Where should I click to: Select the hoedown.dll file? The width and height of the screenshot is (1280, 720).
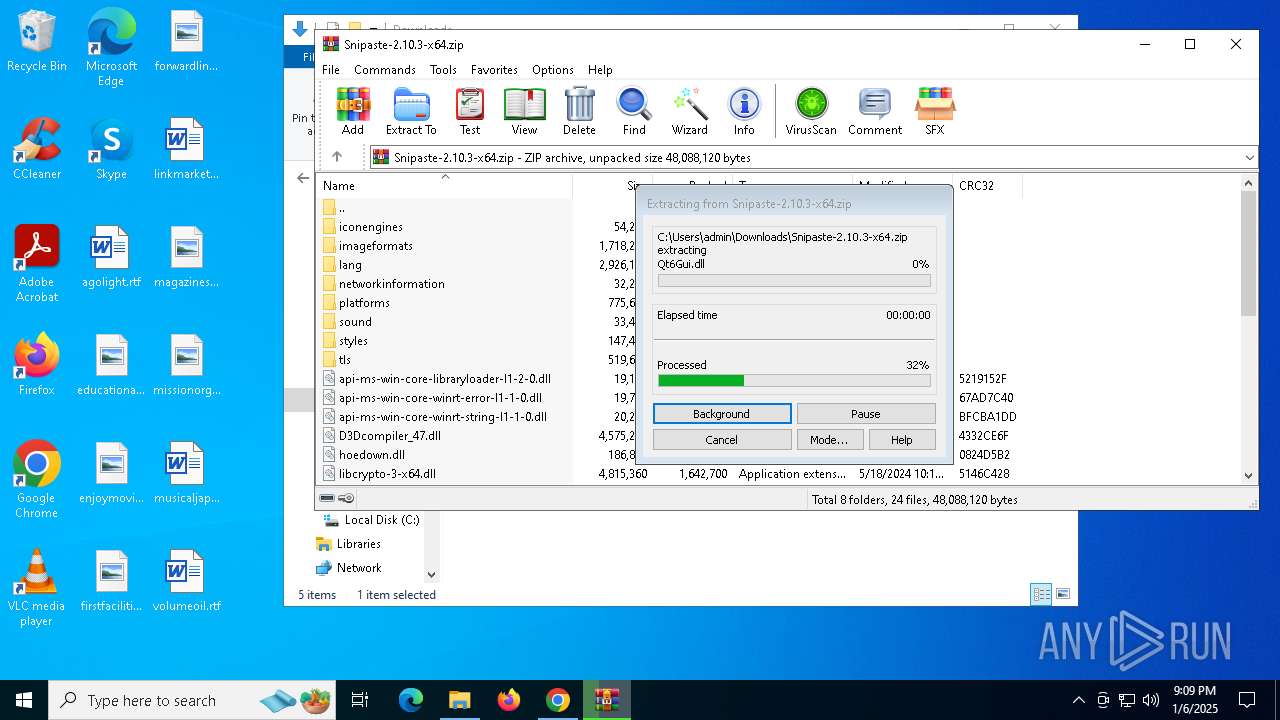pos(372,455)
